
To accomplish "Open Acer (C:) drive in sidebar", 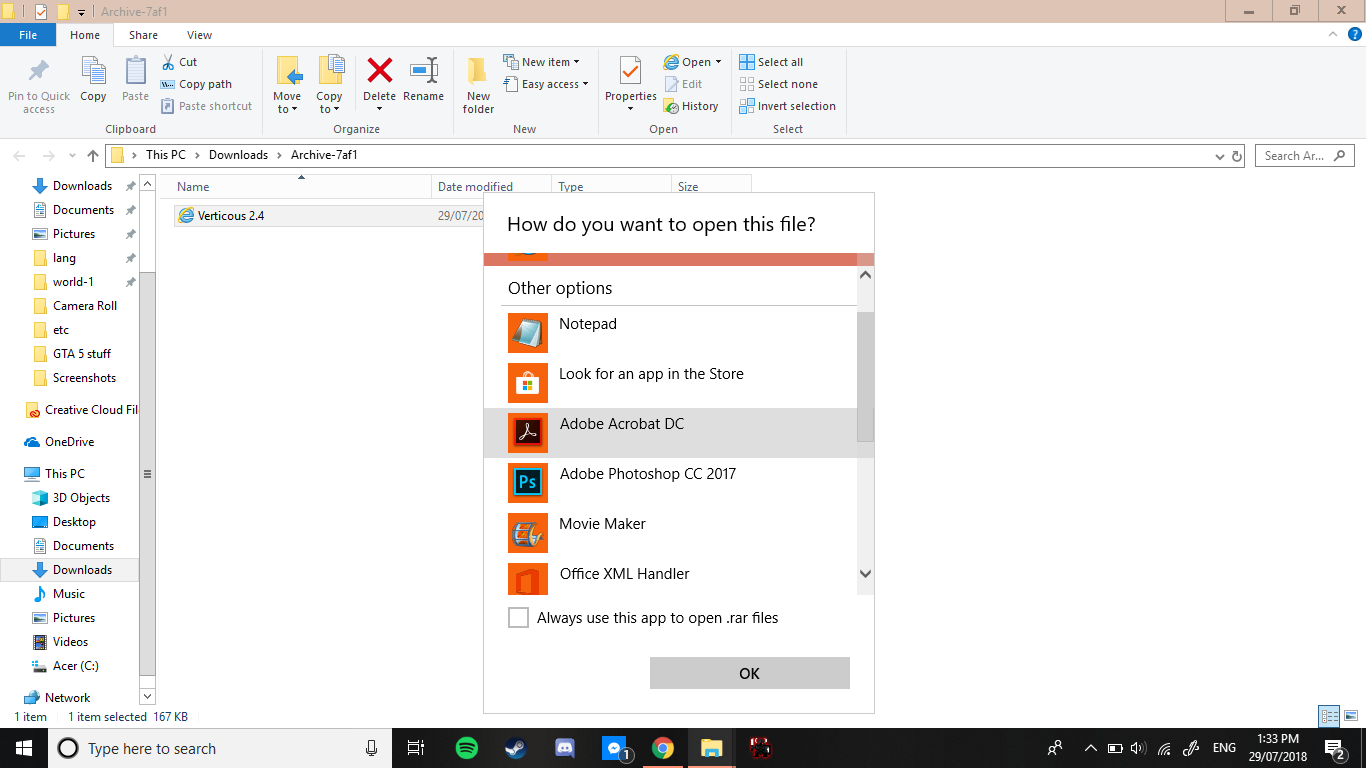I will tap(75, 666).
